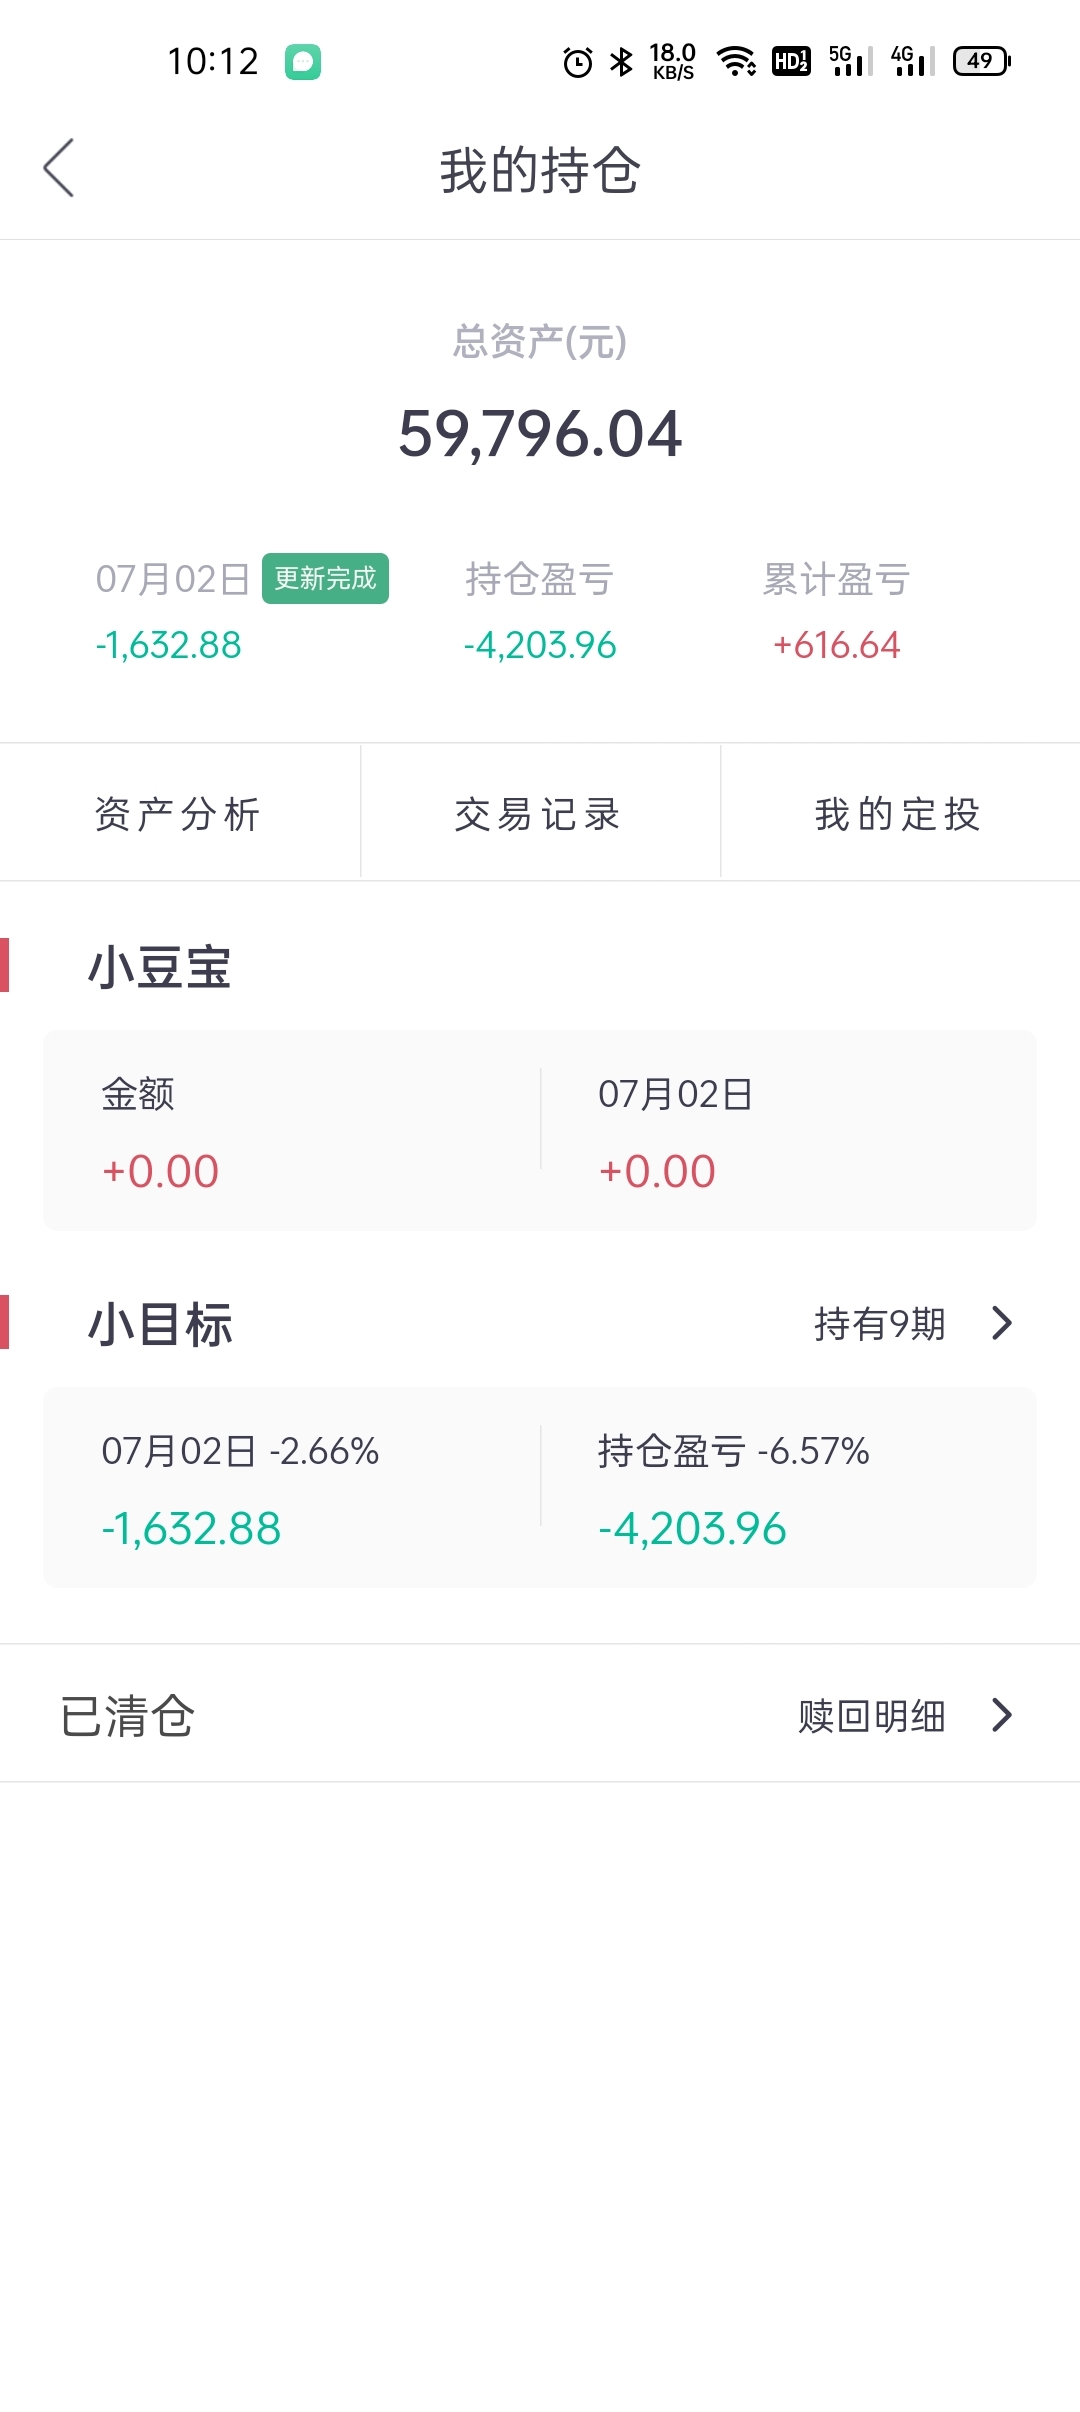The width and height of the screenshot is (1080, 2412).
Task: Tap the Bluetooth status icon
Action: click(x=622, y=62)
